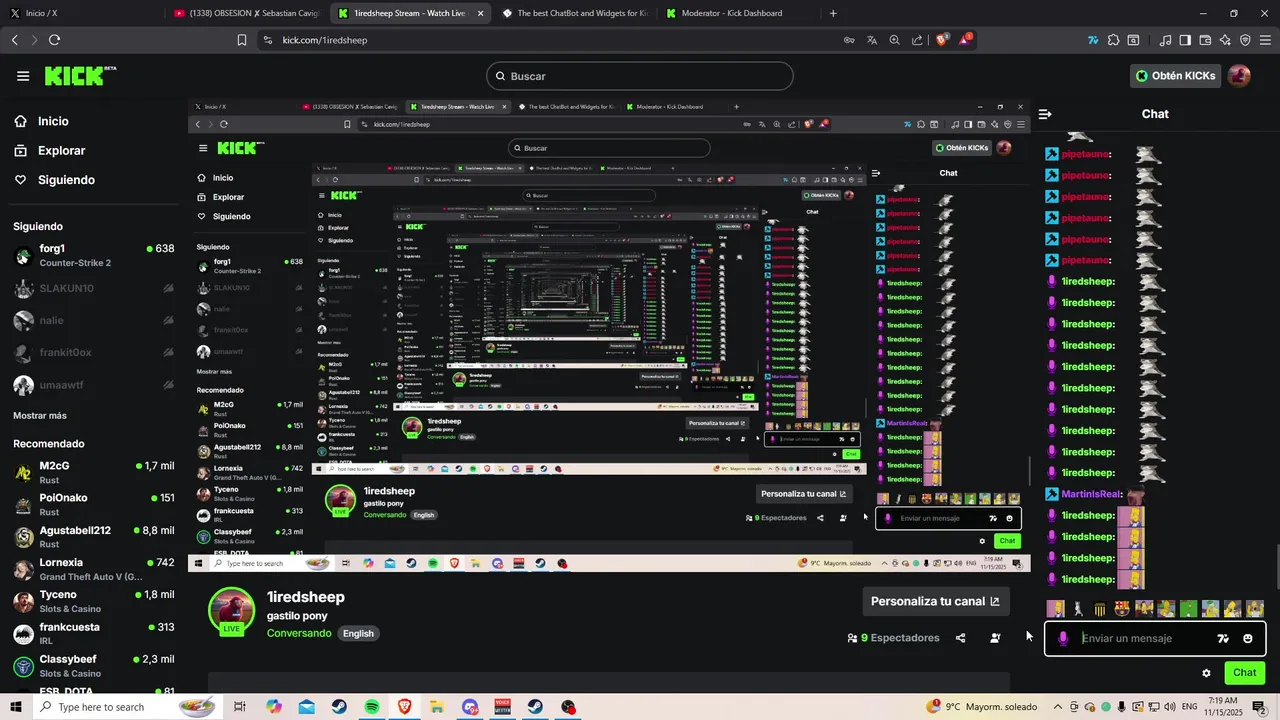This screenshot has height=720, width=1280.
Task: Open browser extensions puzzle icon
Action: [1113, 40]
